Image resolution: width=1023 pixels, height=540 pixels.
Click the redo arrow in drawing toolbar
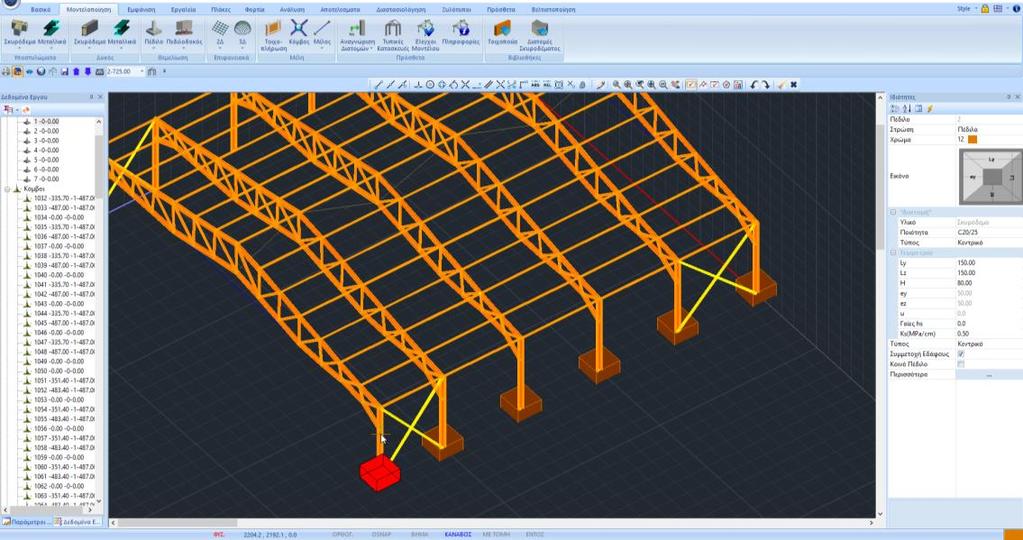[765, 85]
